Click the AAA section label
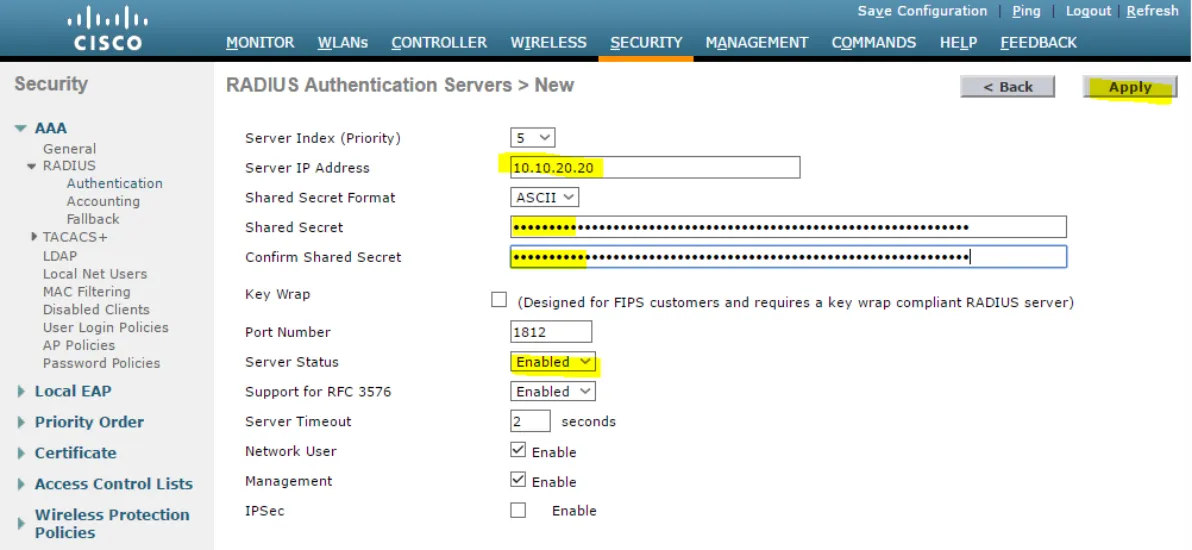 (51, 129)
